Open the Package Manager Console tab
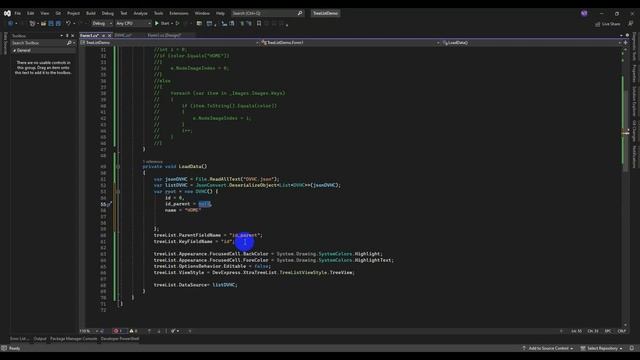The height and width of the screenshot is (360, 640). coord(73,339)
